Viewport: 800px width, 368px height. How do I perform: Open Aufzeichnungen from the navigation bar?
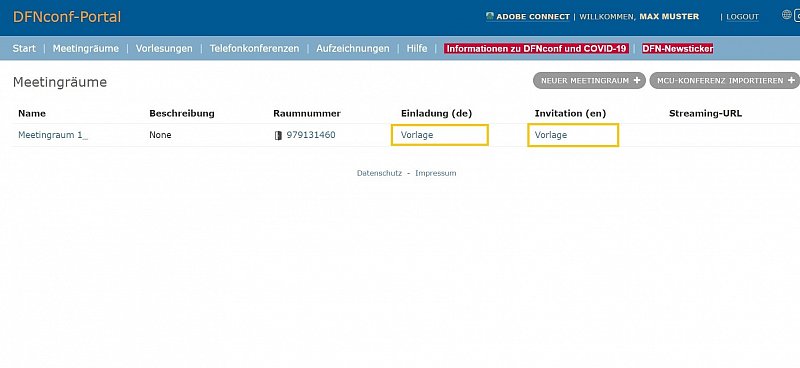pos(353,48)
